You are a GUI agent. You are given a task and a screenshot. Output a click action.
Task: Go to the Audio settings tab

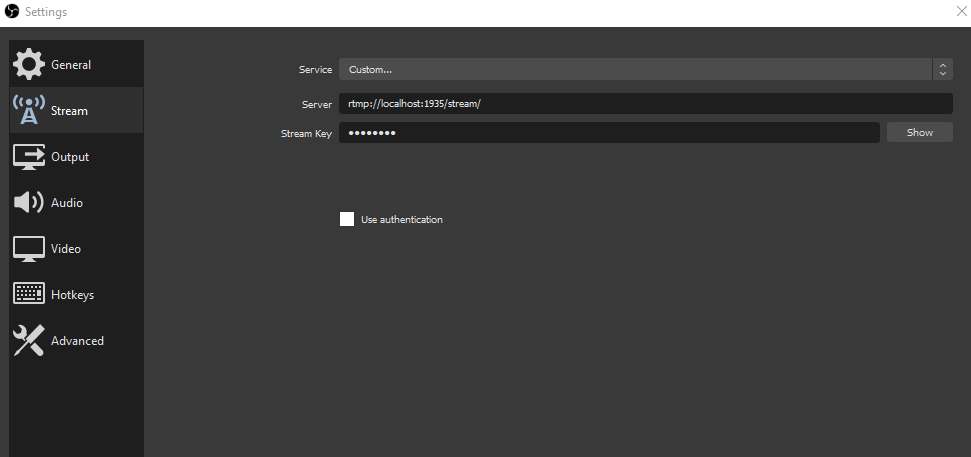tap(77, 202)
